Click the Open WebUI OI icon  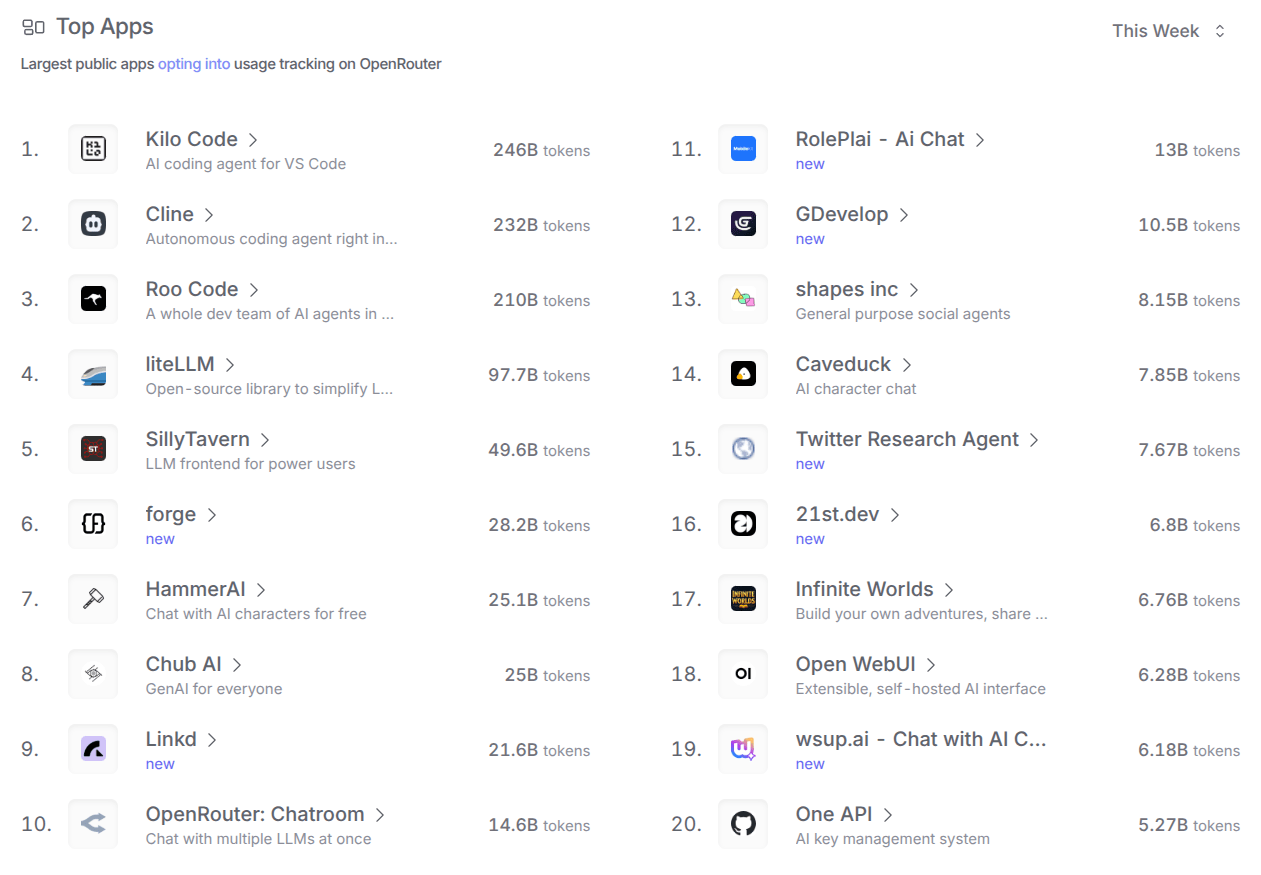pos(743,674)
